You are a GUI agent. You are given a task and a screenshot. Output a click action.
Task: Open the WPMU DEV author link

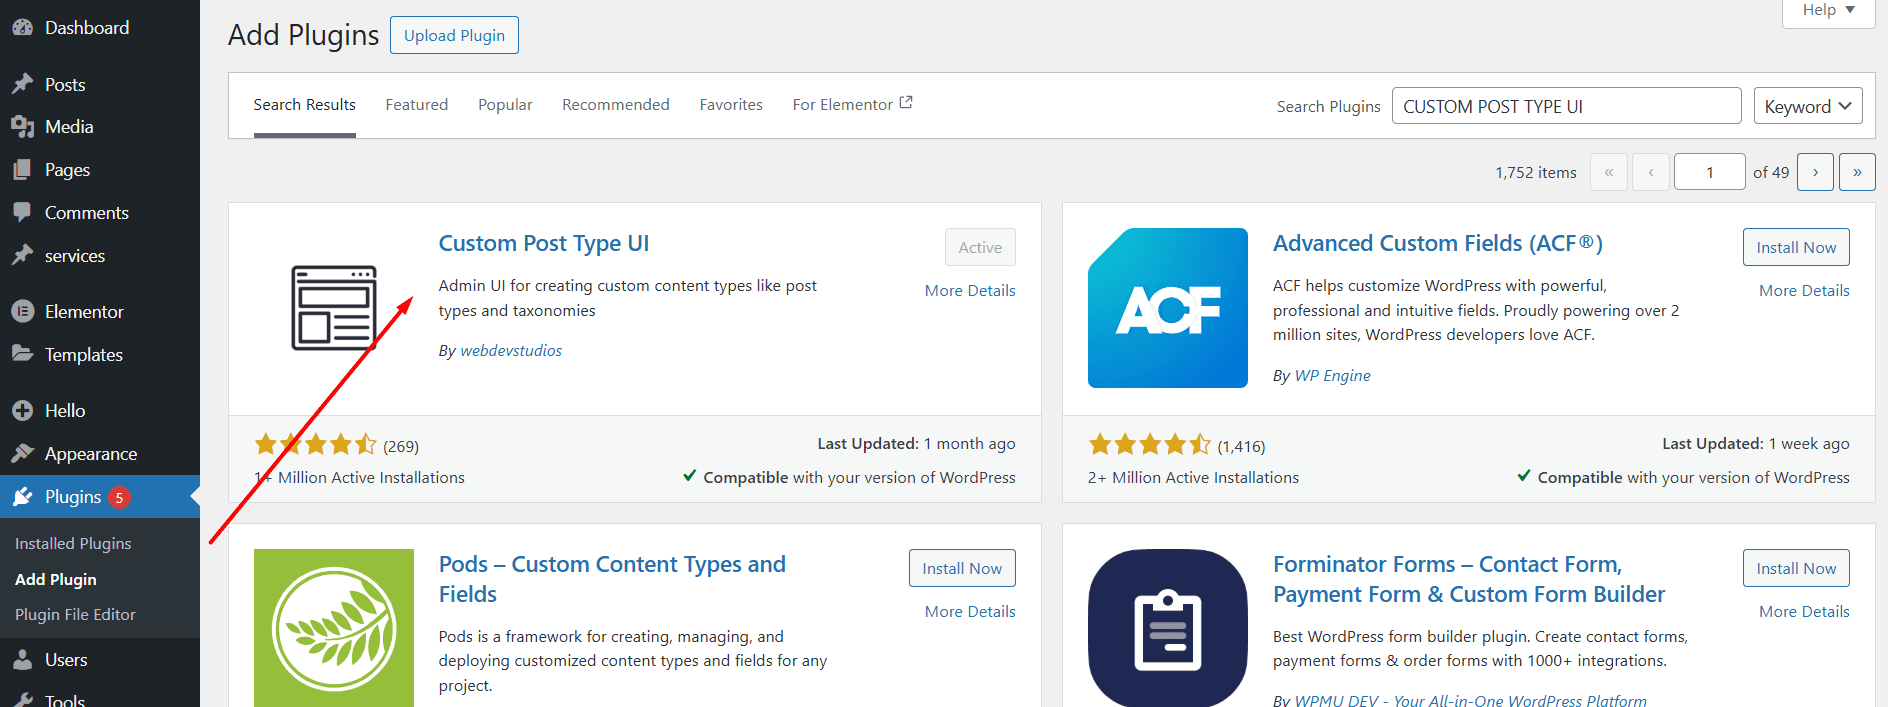(x=1471, y=701)
